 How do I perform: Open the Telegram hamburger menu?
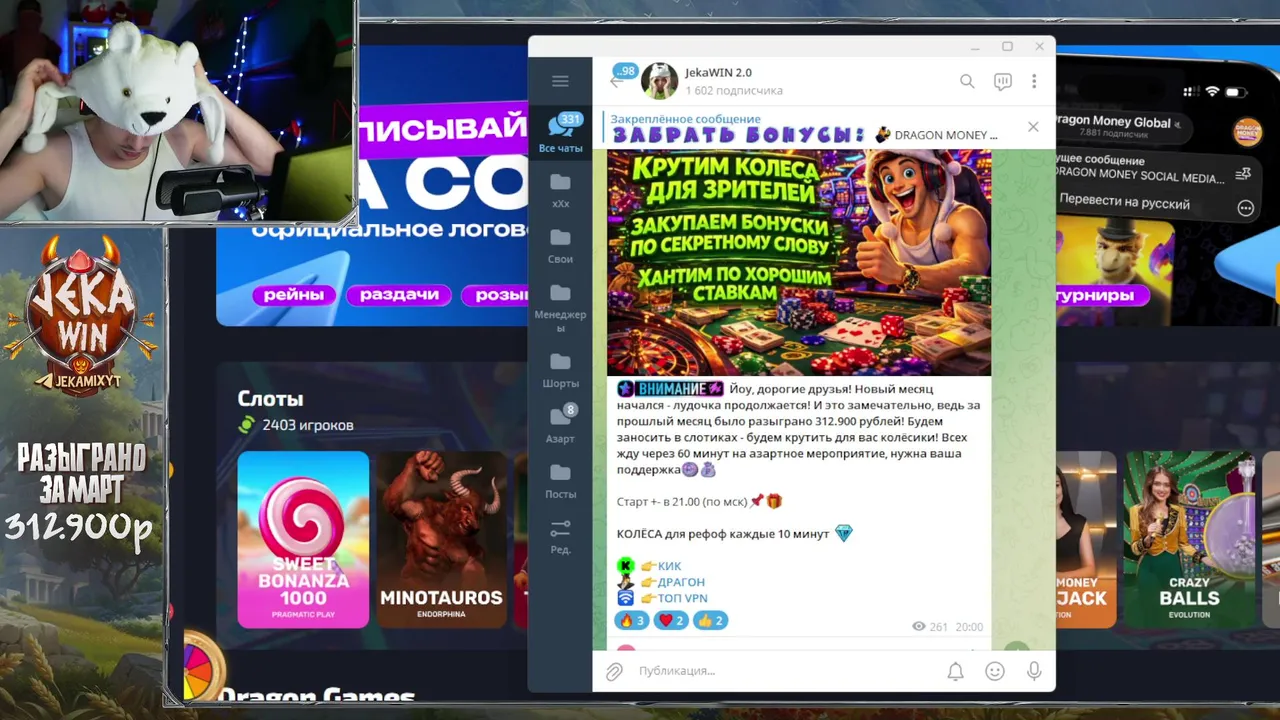pyautogui.click(x=560, y=81)
